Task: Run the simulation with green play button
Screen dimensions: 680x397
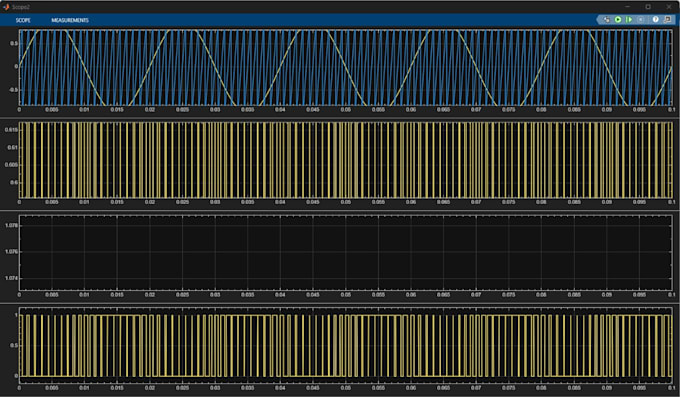Action: (x=618, y=20)
